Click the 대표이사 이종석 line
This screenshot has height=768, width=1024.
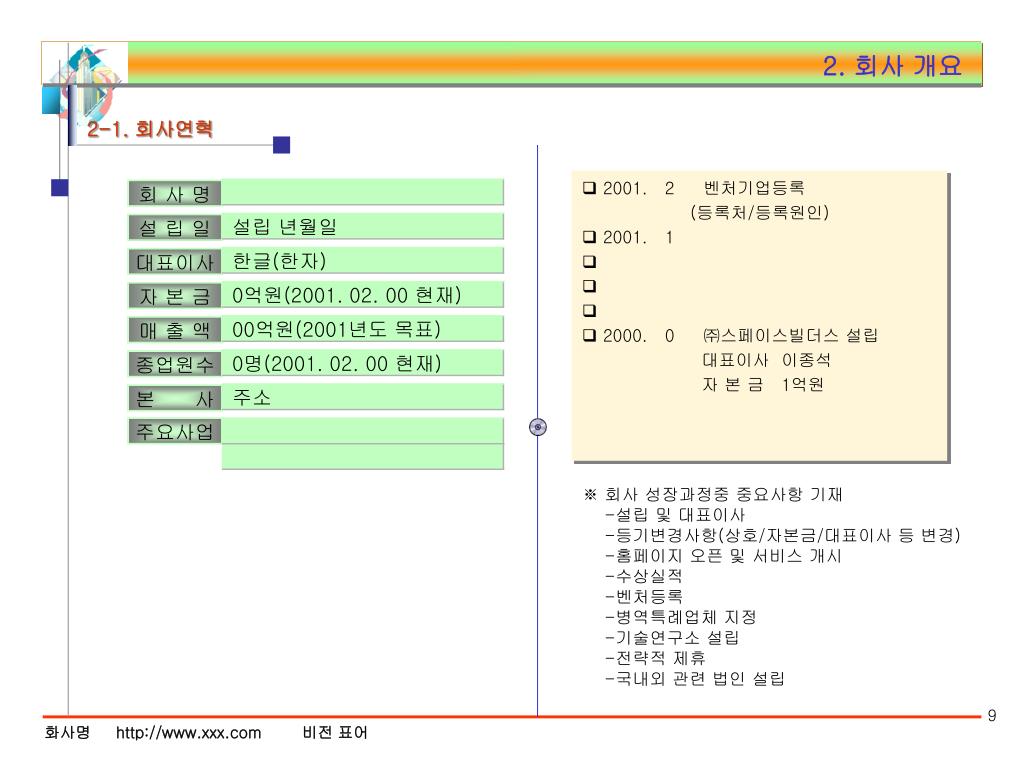point(767,360)
